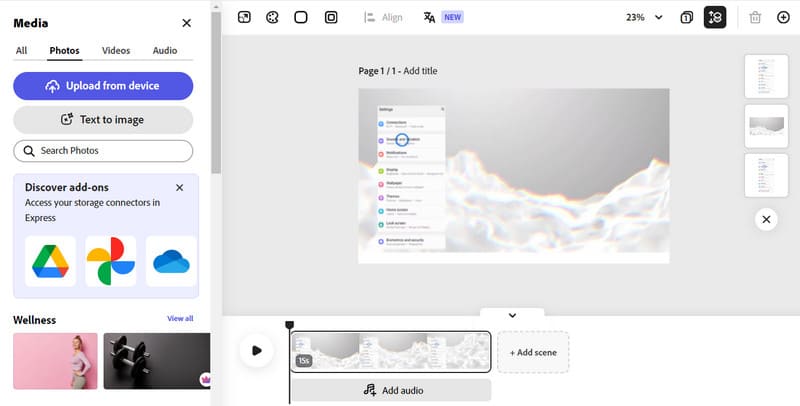Viewport: 800px width, 406px height.
Task: Play the timeline video
Action: click(x=257, y=350)
